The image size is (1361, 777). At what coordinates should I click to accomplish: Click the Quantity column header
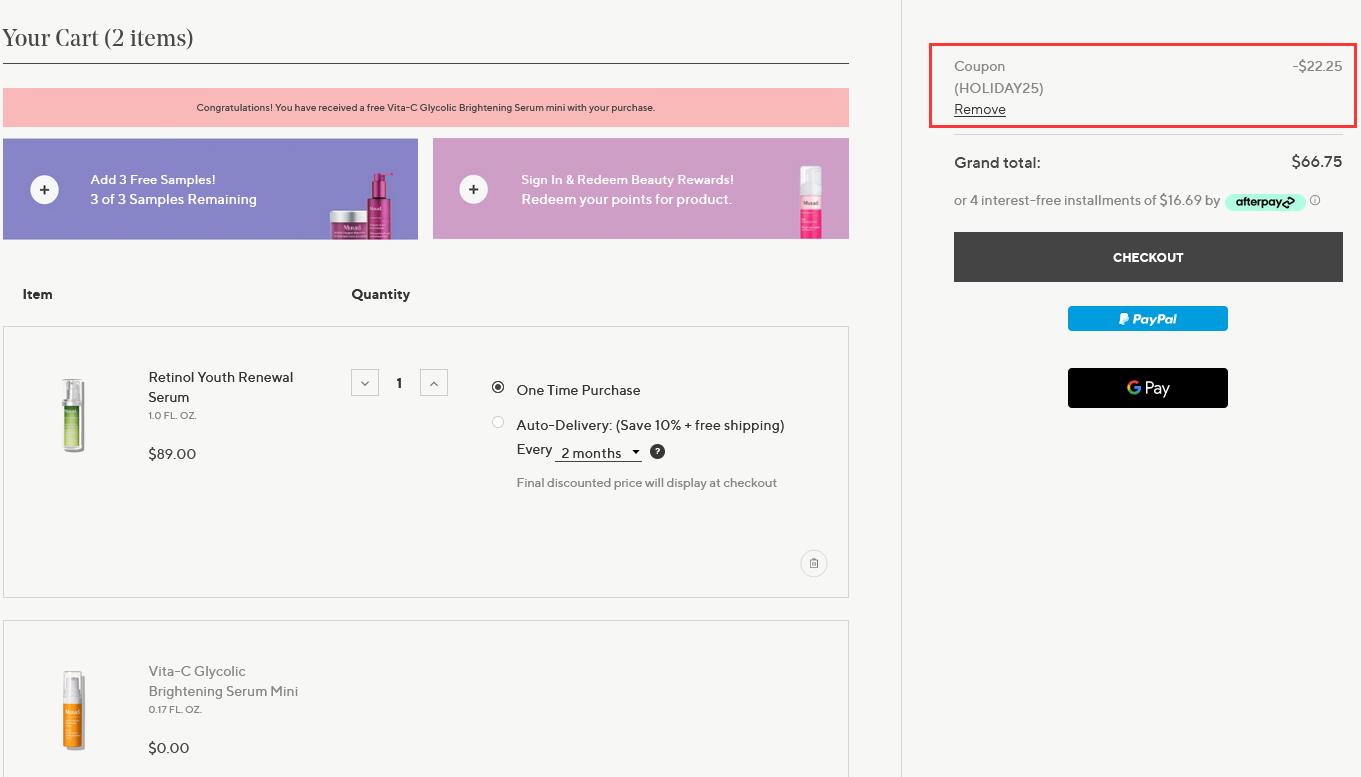[381, 294]
